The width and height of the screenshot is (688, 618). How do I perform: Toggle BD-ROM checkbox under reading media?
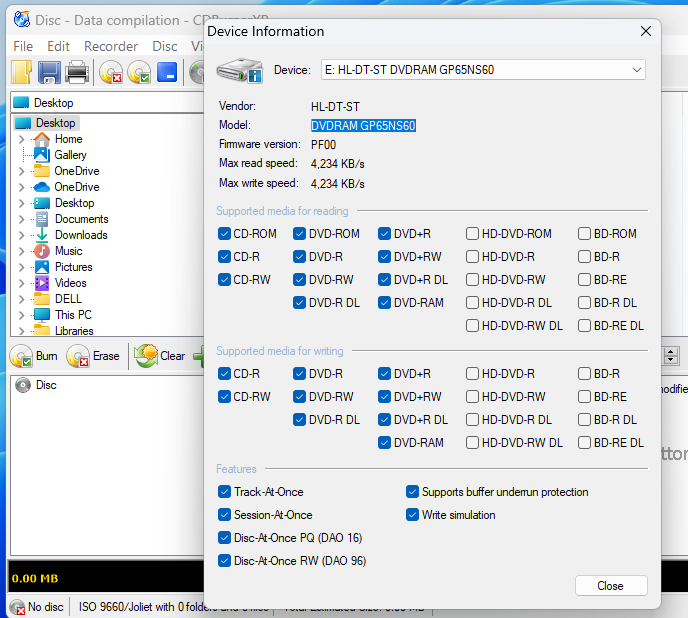(584, 234)
